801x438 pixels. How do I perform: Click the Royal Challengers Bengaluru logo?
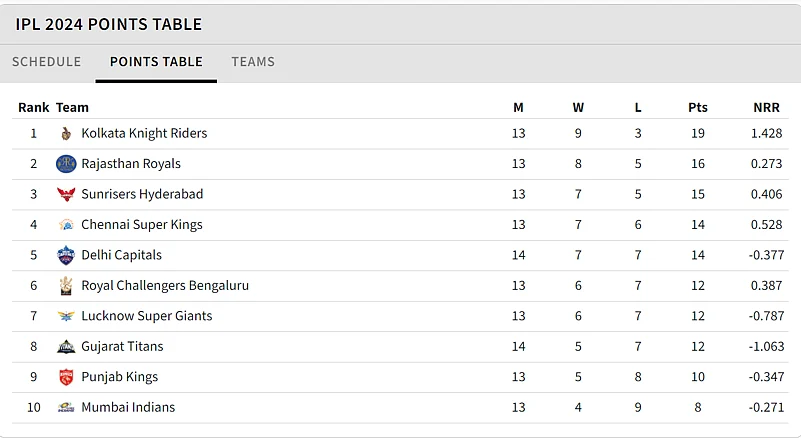tap(66, 286)
